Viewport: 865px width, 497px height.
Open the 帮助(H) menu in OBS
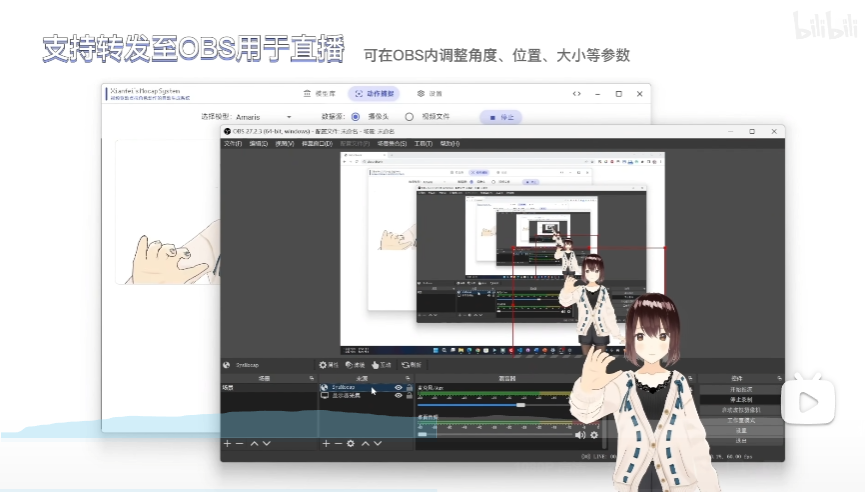click(x=450, y=143)
